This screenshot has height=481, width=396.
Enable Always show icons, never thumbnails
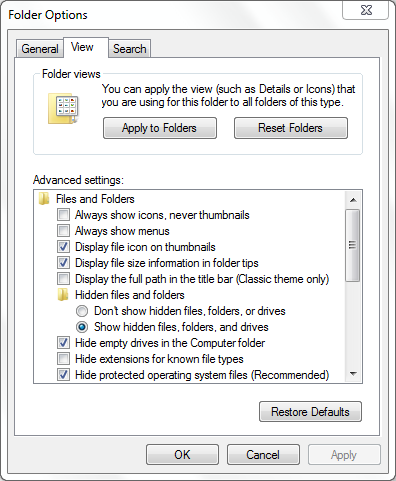[x=63, y=215]
